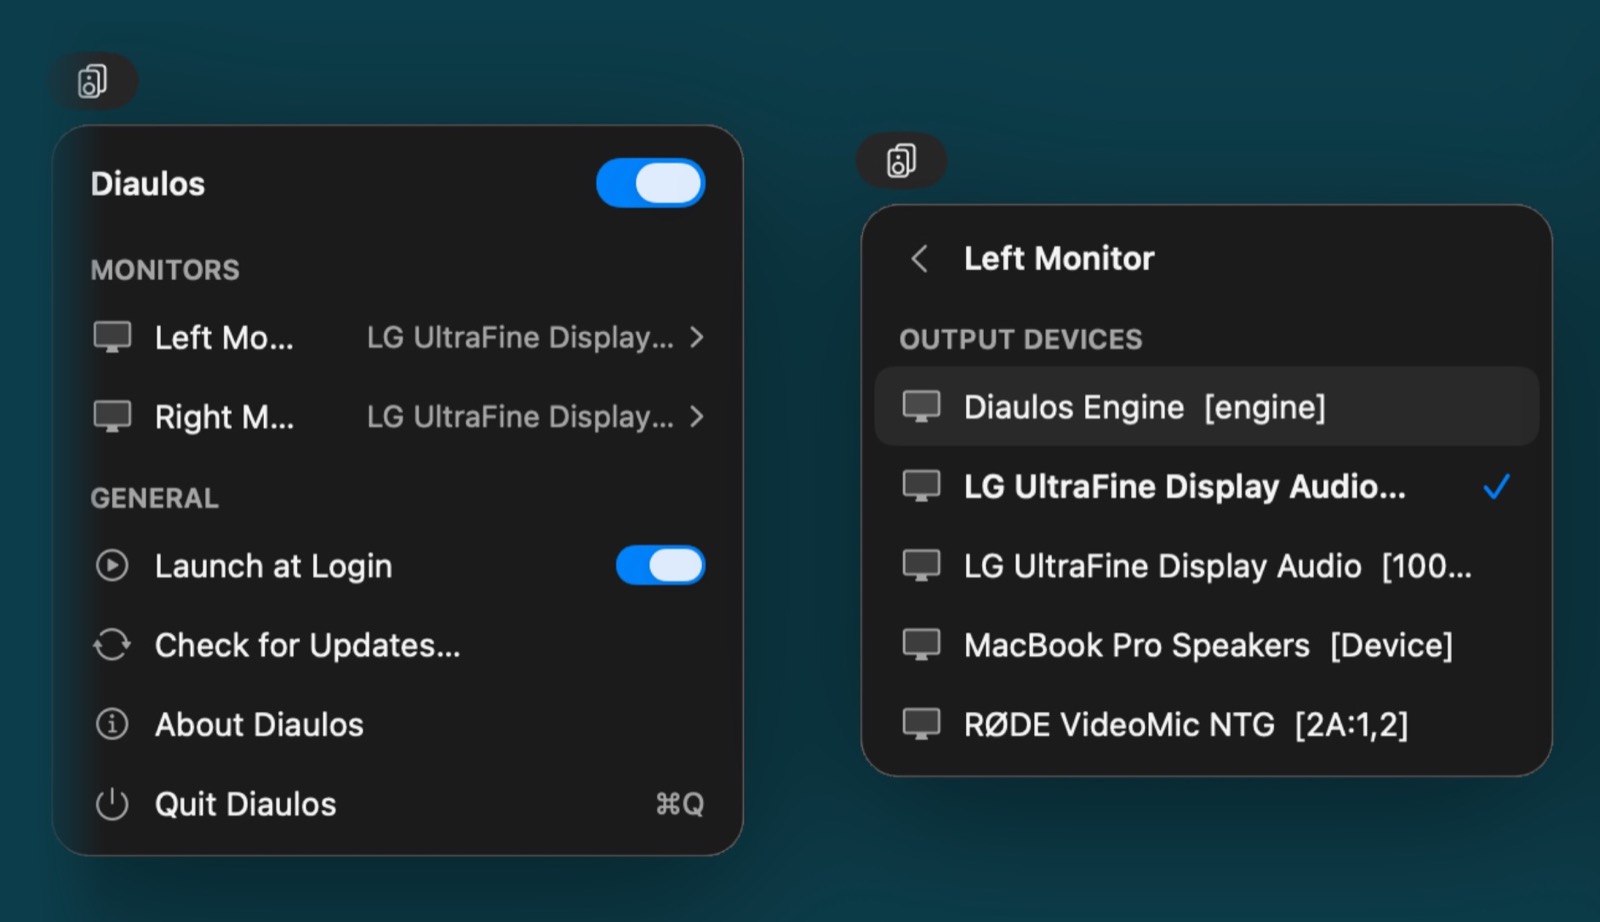The height and width of the screenshot is (922, 1600).
Task: Click the refresh arrows icon for updates
Action: tap(112, 645)
